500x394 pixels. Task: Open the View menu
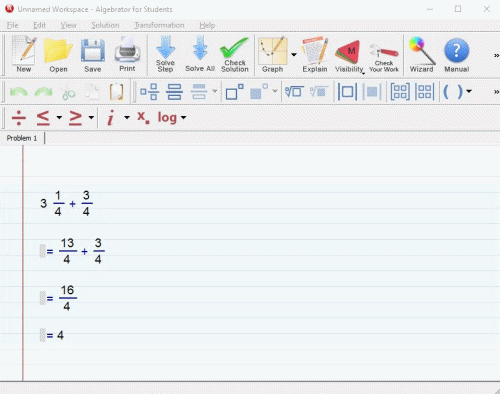(x=68, y=25)
